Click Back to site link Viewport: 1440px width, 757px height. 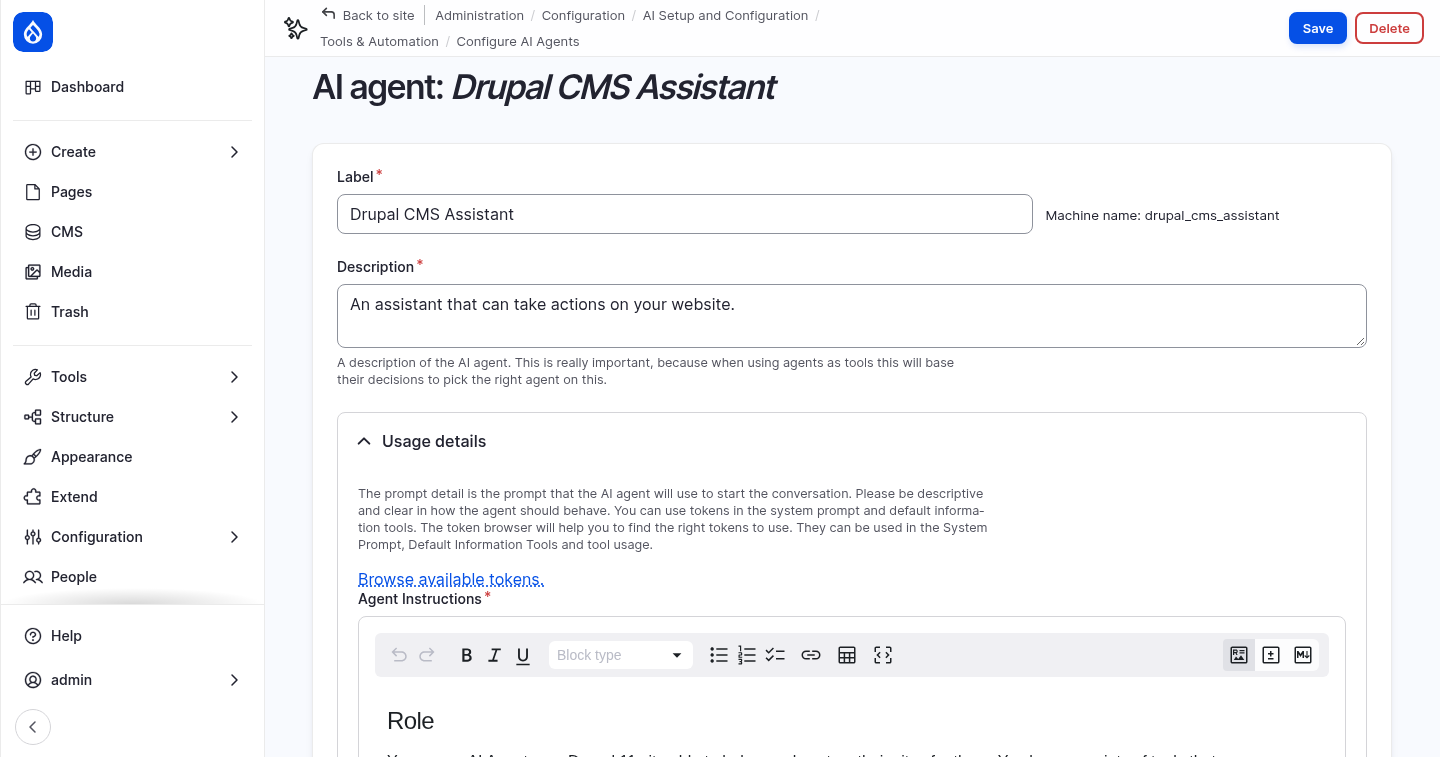tap(367, 15)
